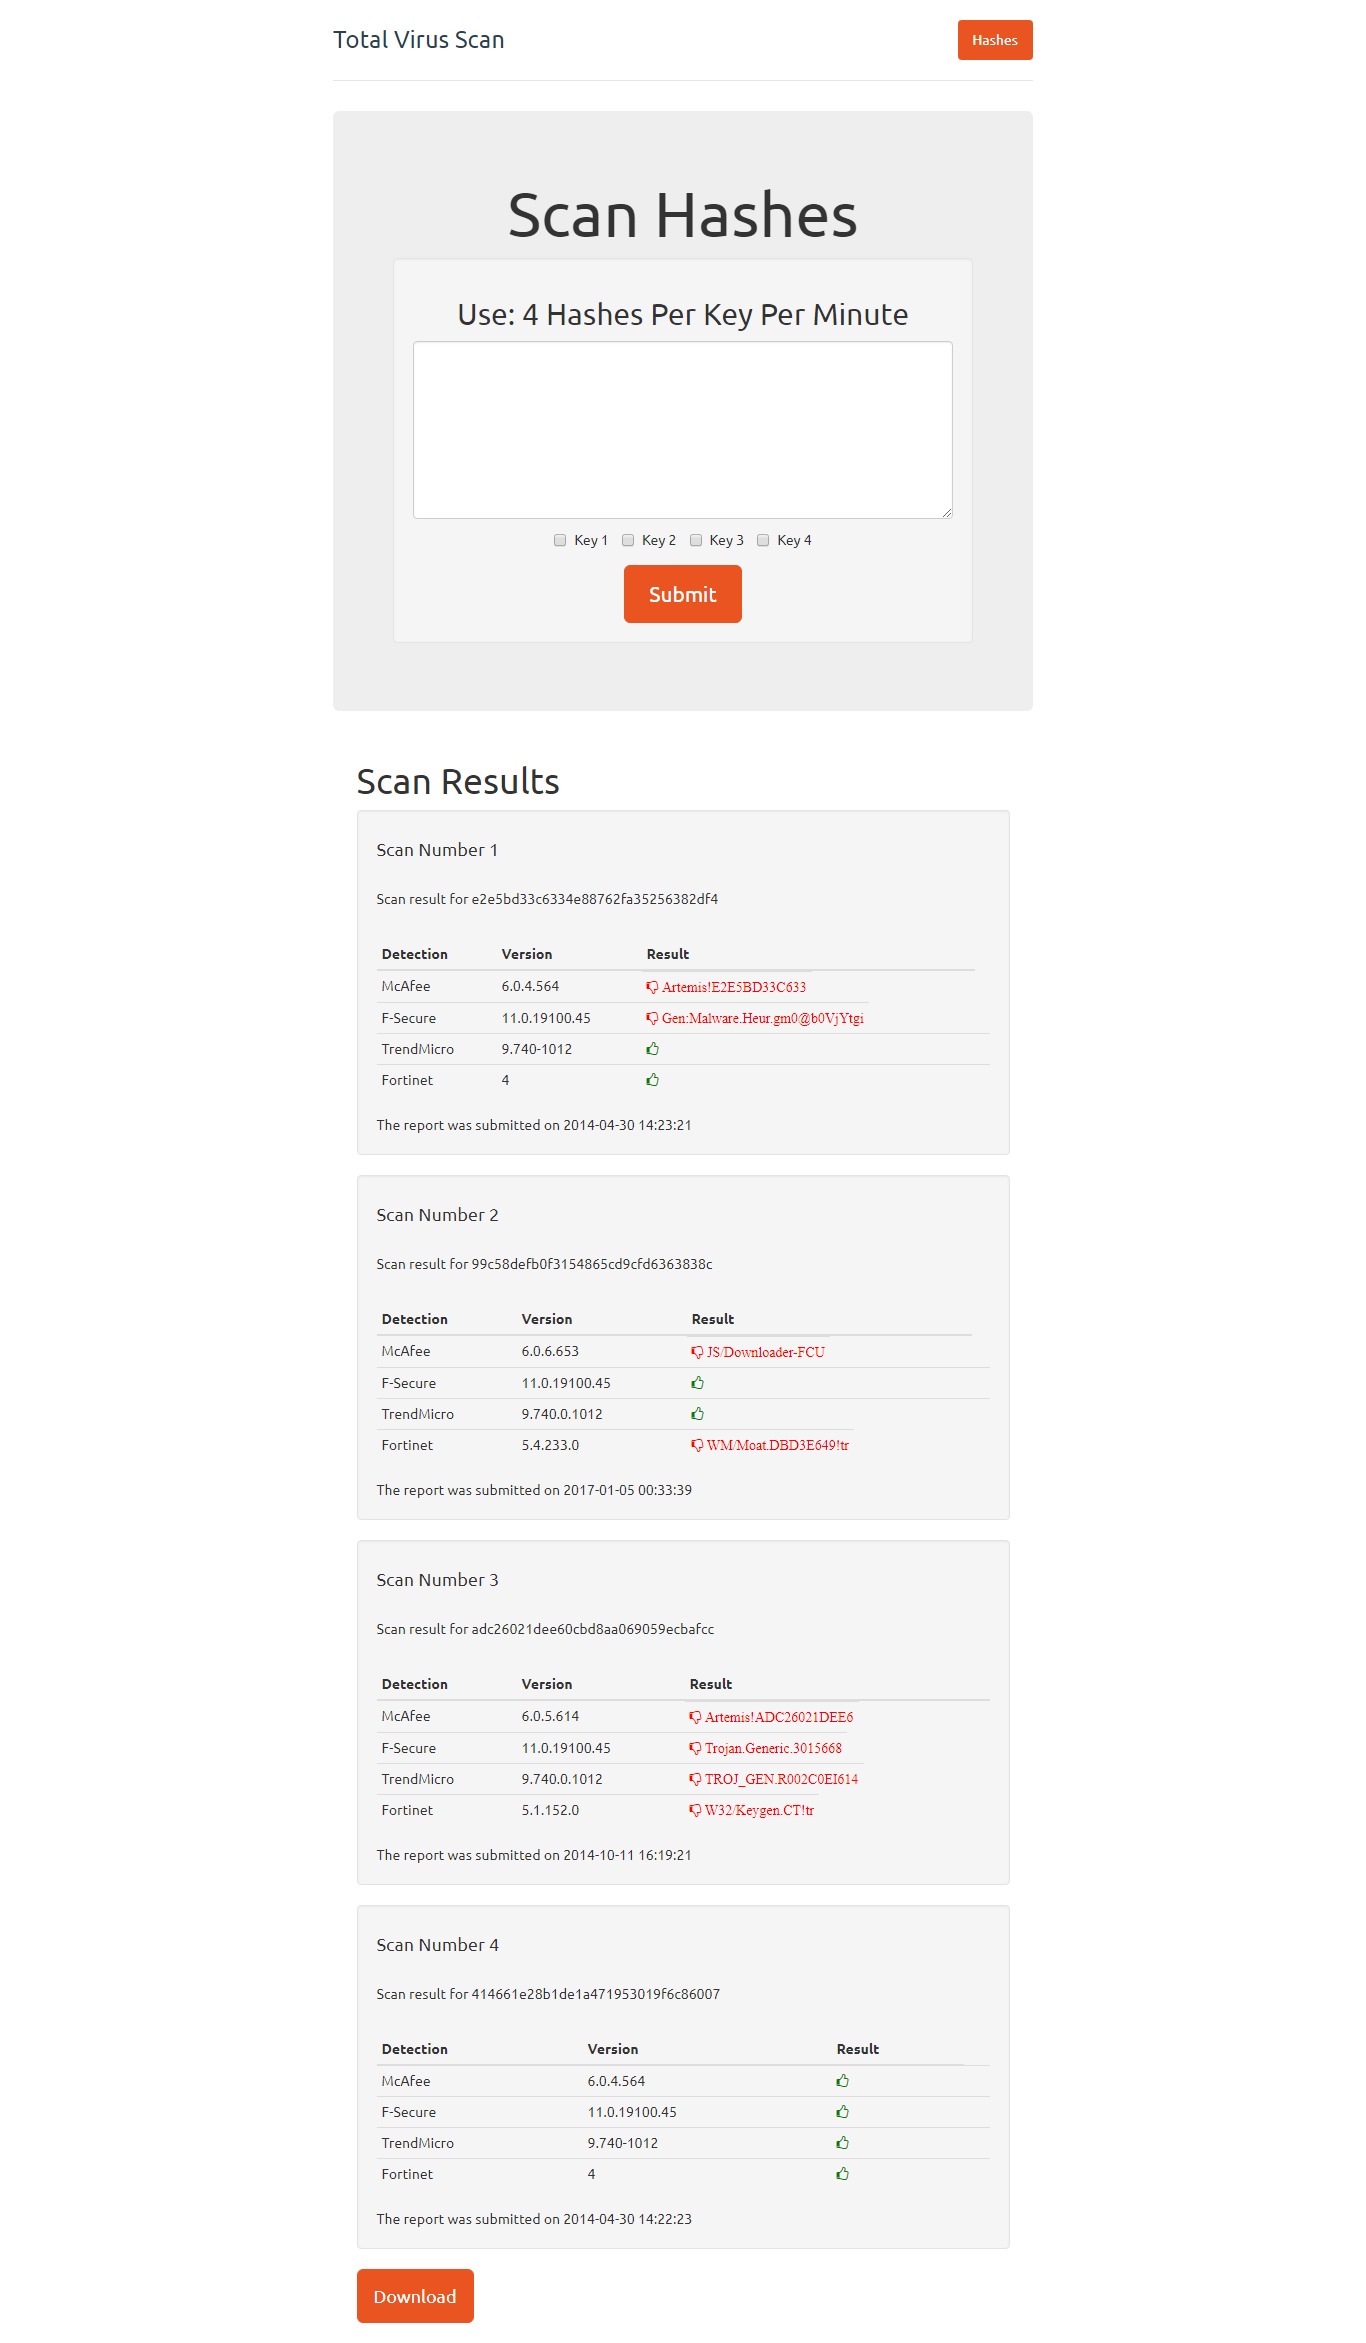Click version 6.0.5.614 for McAfee
The width and height of the screenshot is (1366, 2343).
550,1716
